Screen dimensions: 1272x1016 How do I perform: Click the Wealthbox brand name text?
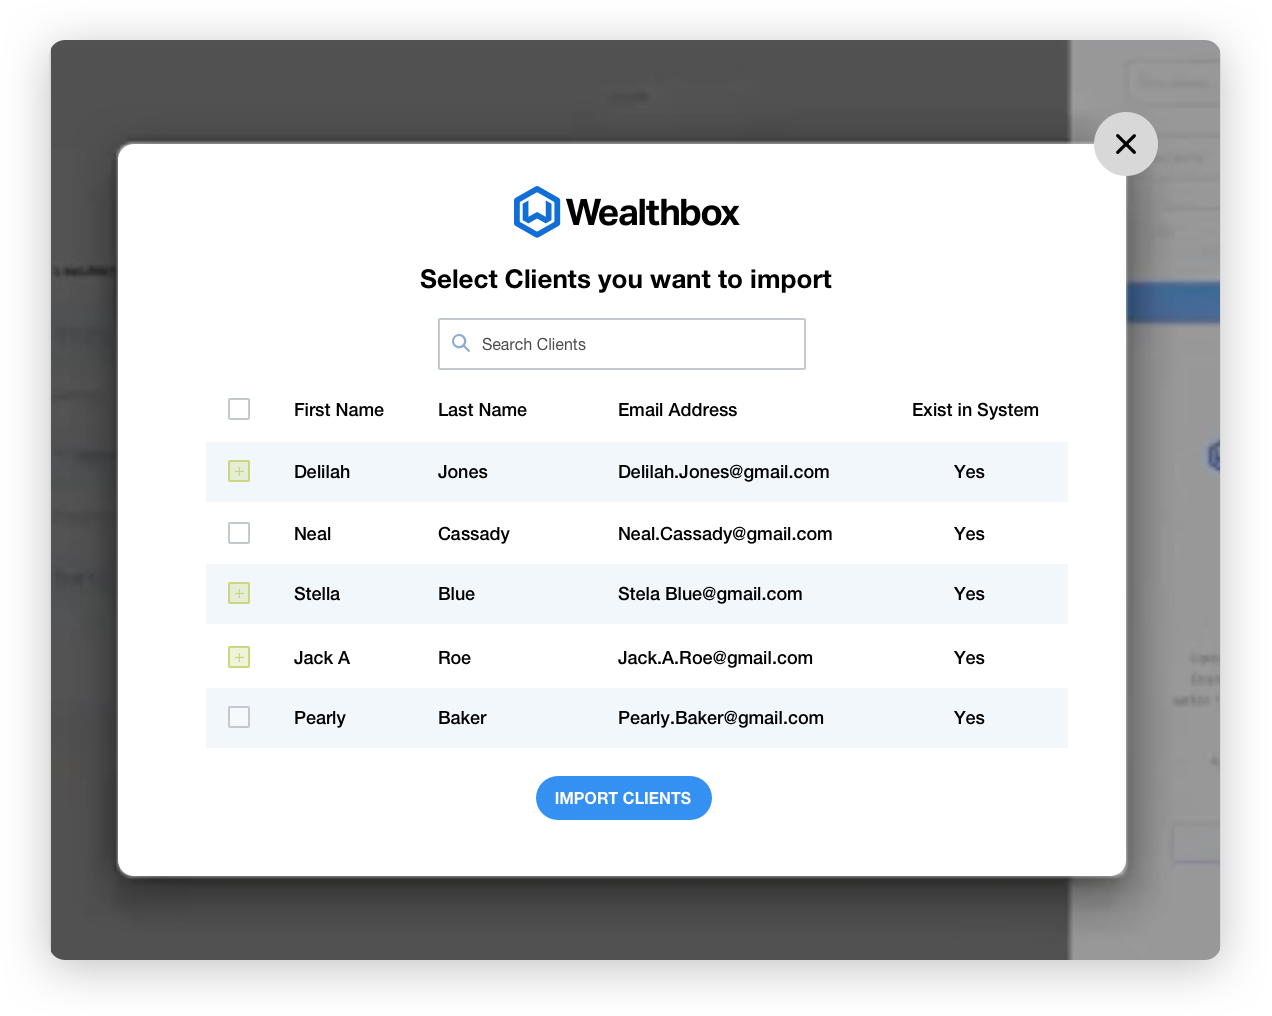point(653,212)
